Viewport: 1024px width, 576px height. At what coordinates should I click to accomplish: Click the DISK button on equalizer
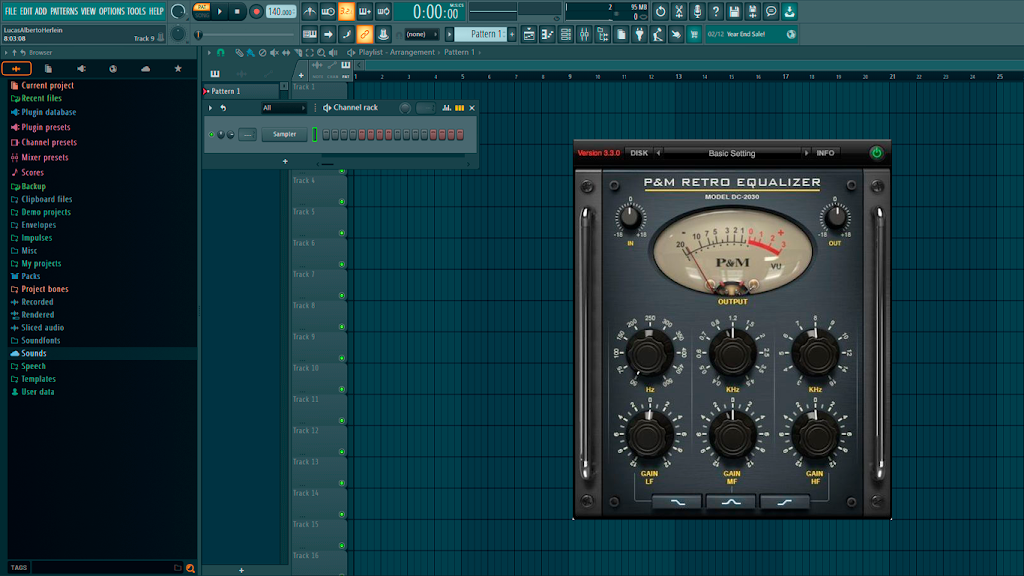639,153
